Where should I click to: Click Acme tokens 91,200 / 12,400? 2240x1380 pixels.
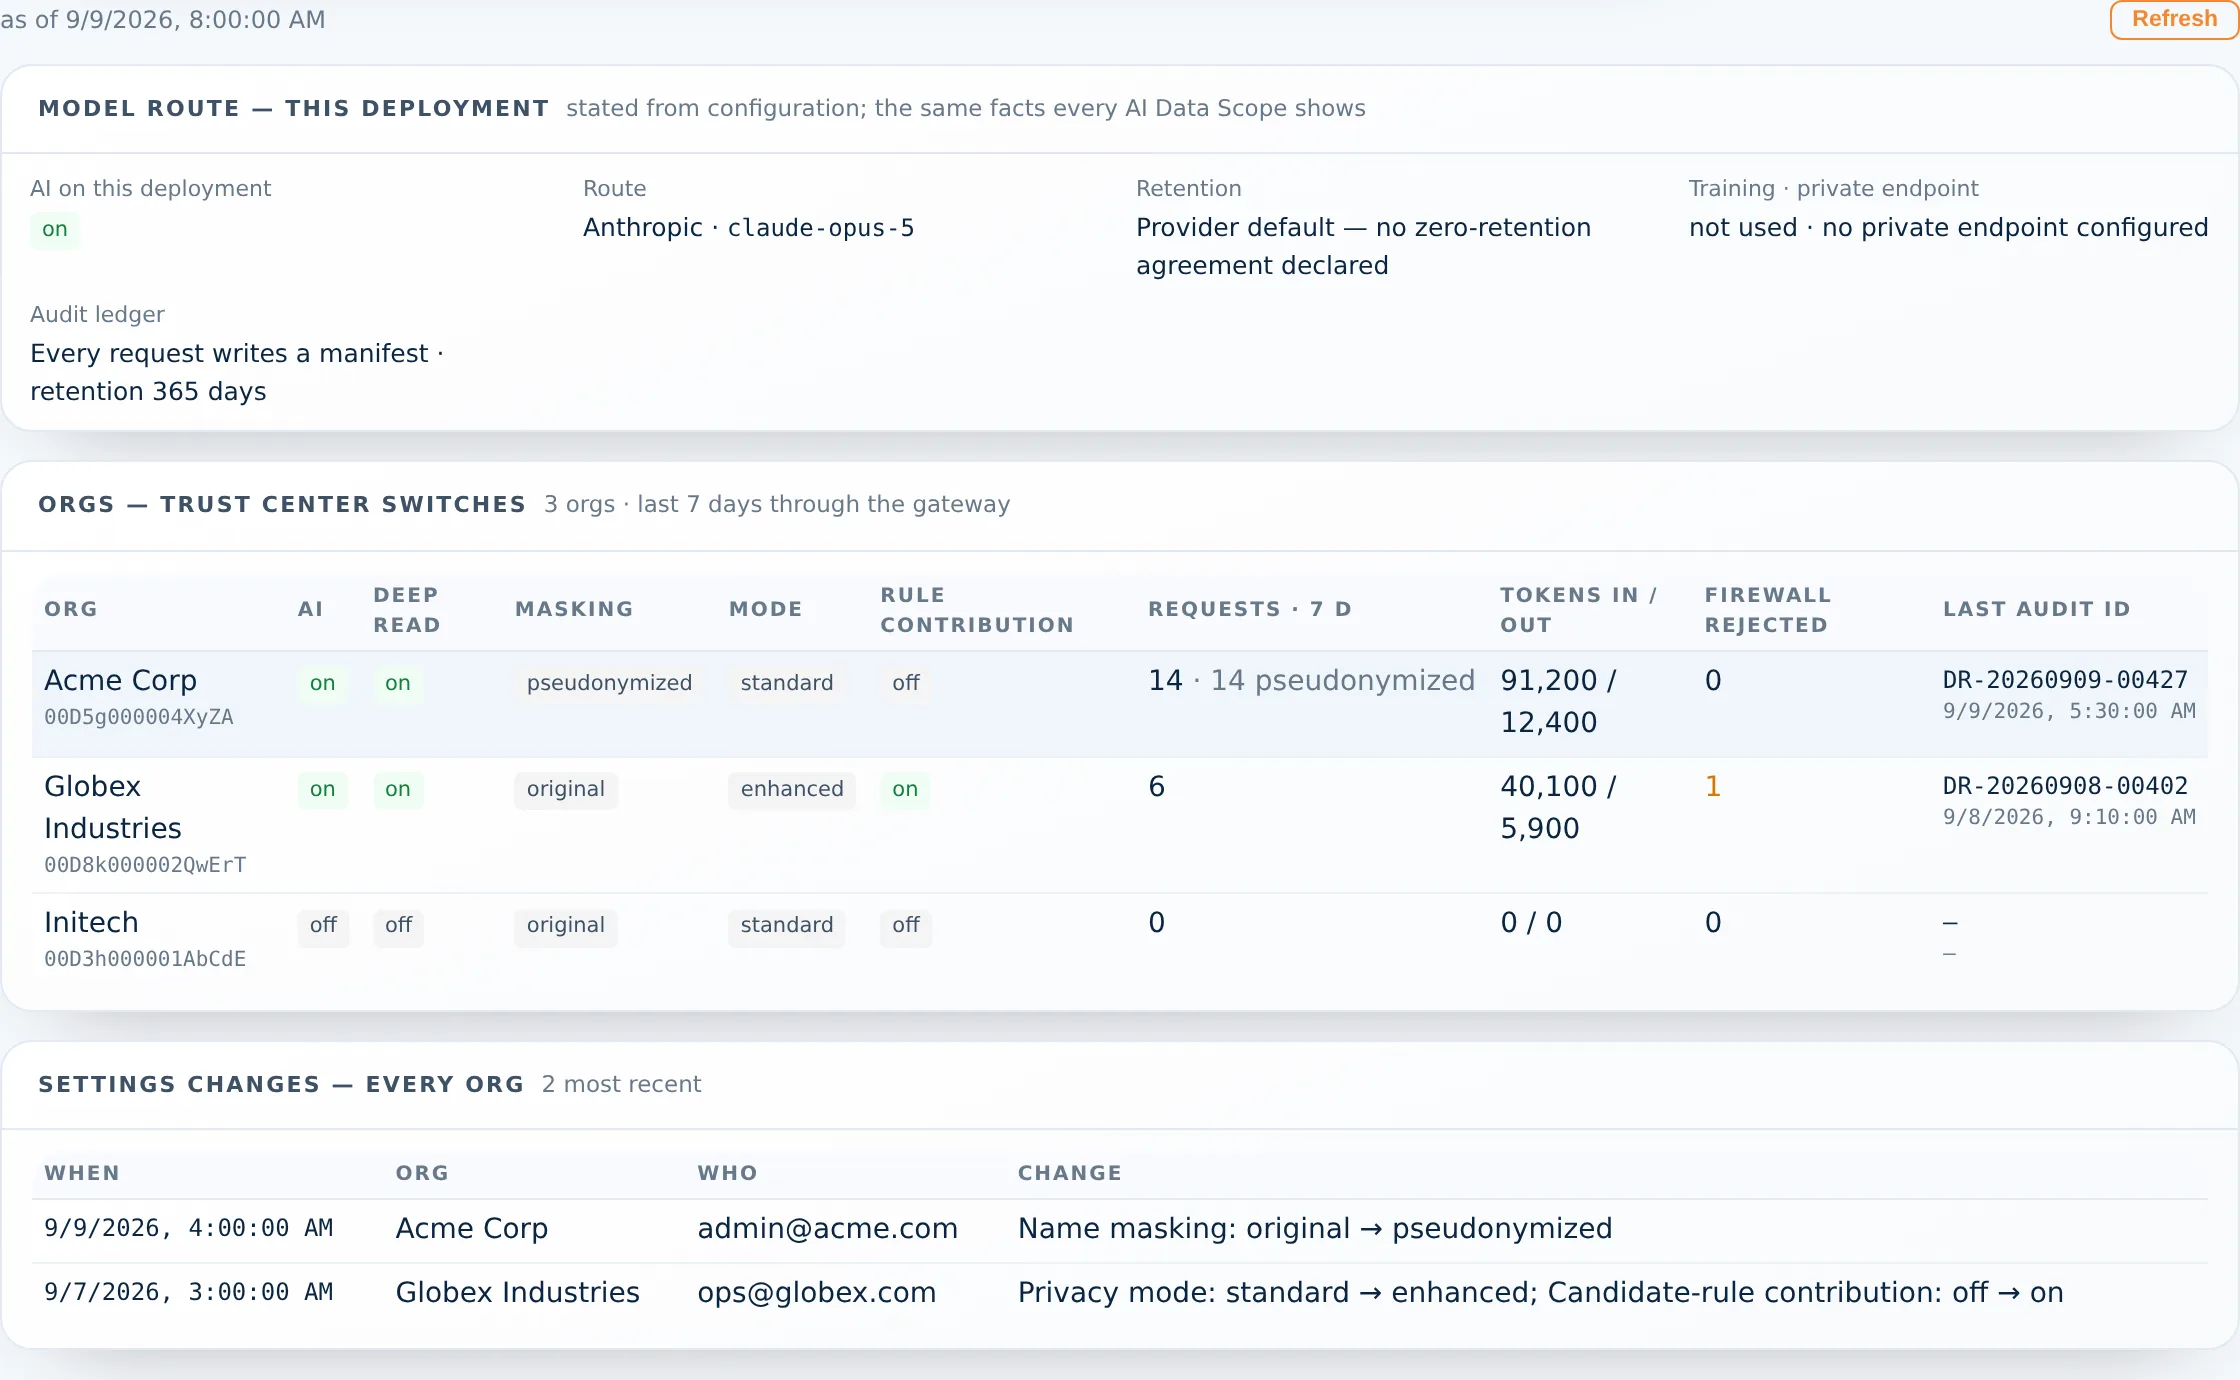1559,702
